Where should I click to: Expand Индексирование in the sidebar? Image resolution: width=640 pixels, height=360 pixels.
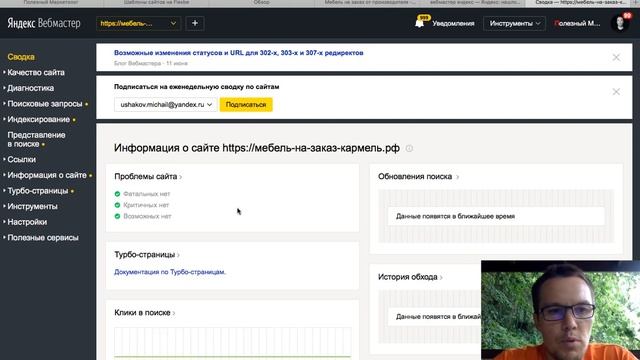(x=38, y=120)
